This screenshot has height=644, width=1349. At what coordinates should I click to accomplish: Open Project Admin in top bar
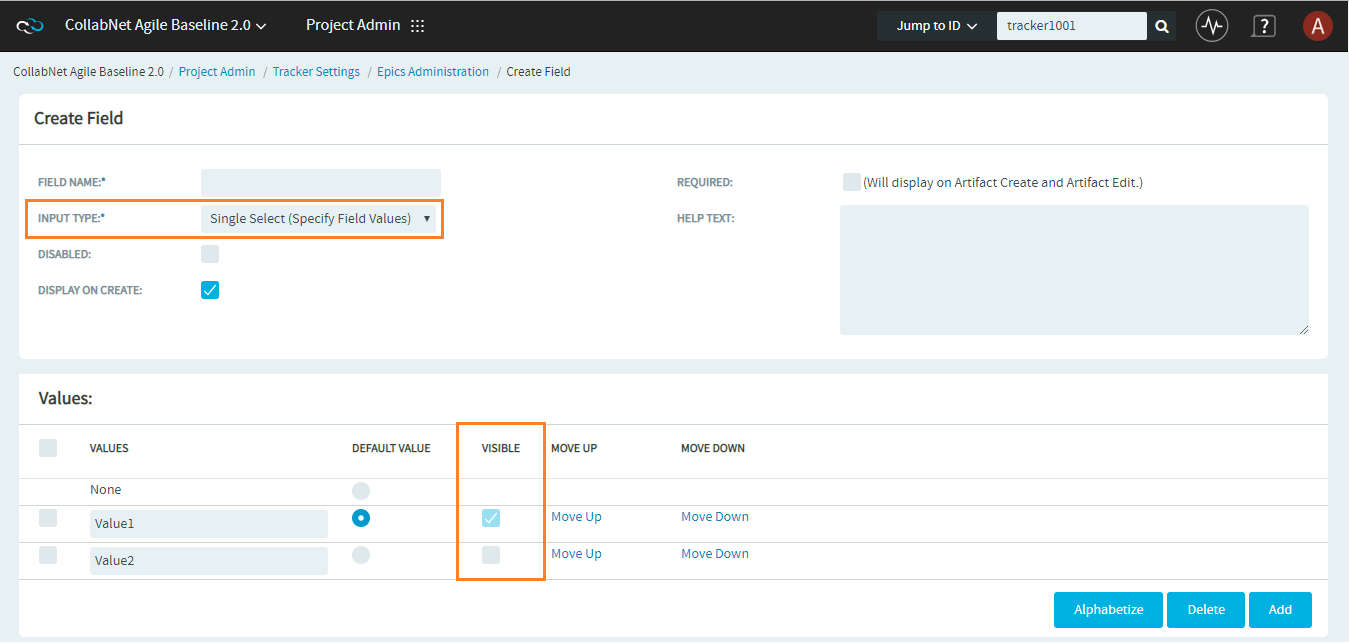tap(353, 25)
